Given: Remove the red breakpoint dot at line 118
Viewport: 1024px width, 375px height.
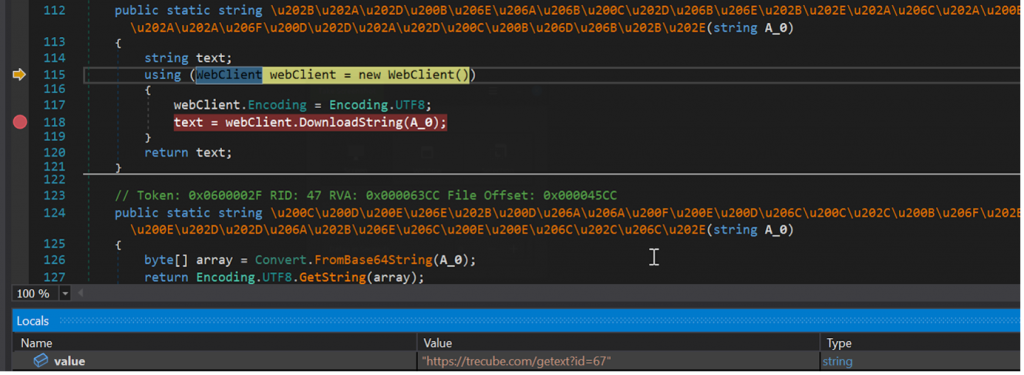Looking at the screenshot, I should pos(20,122).
